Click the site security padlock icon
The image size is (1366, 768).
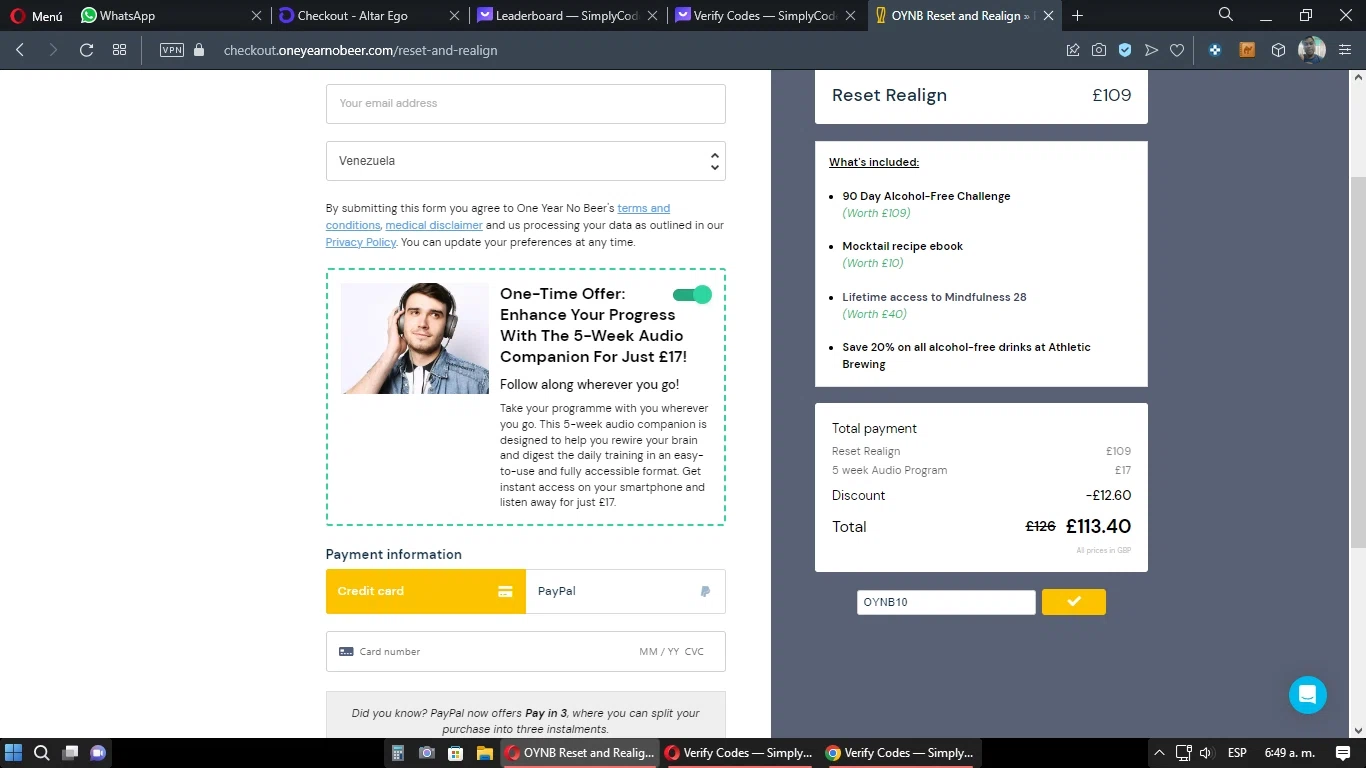click(199, 50)
